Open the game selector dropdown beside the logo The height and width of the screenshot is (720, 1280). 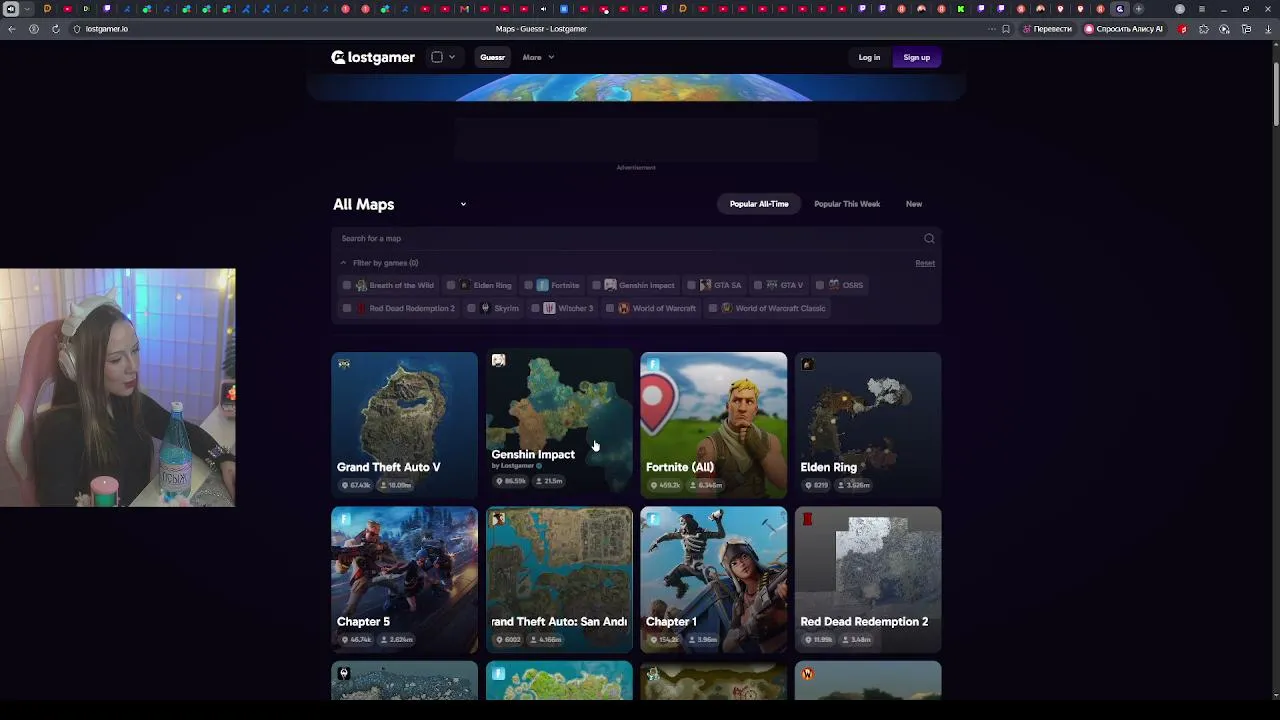[x=443, y=57]
